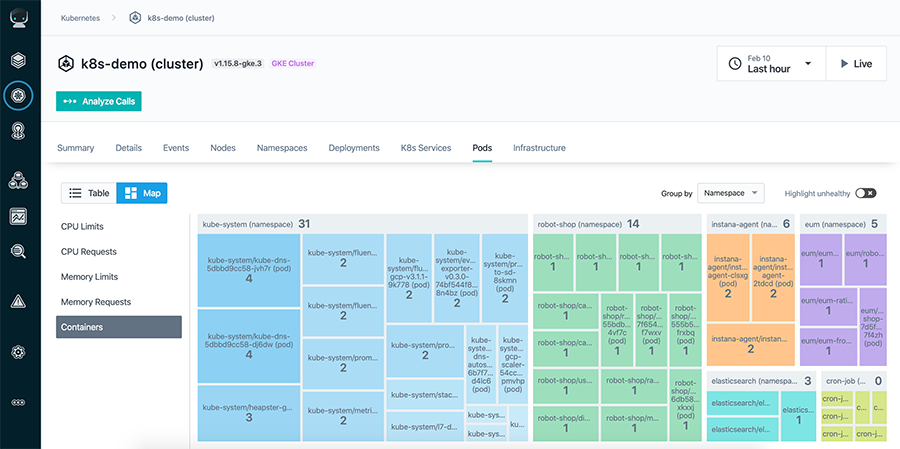This screenshot has width=900, height=449.
Task: Select the kube-system/stac pod tile
Action: (425, 394)
